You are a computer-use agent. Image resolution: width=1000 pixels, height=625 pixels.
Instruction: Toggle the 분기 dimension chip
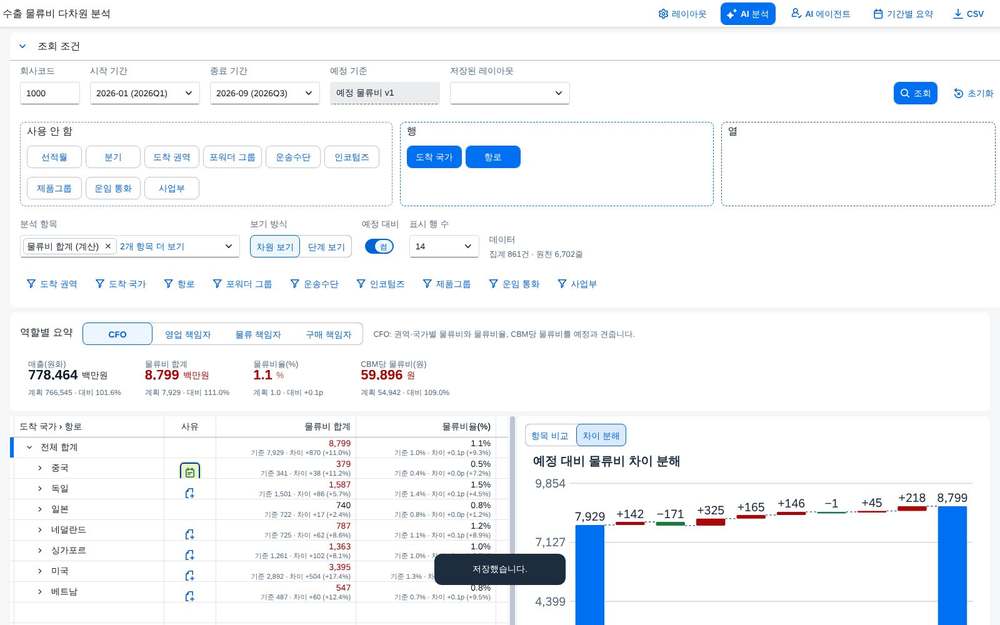pyautogui.click(x=113, y=157)
